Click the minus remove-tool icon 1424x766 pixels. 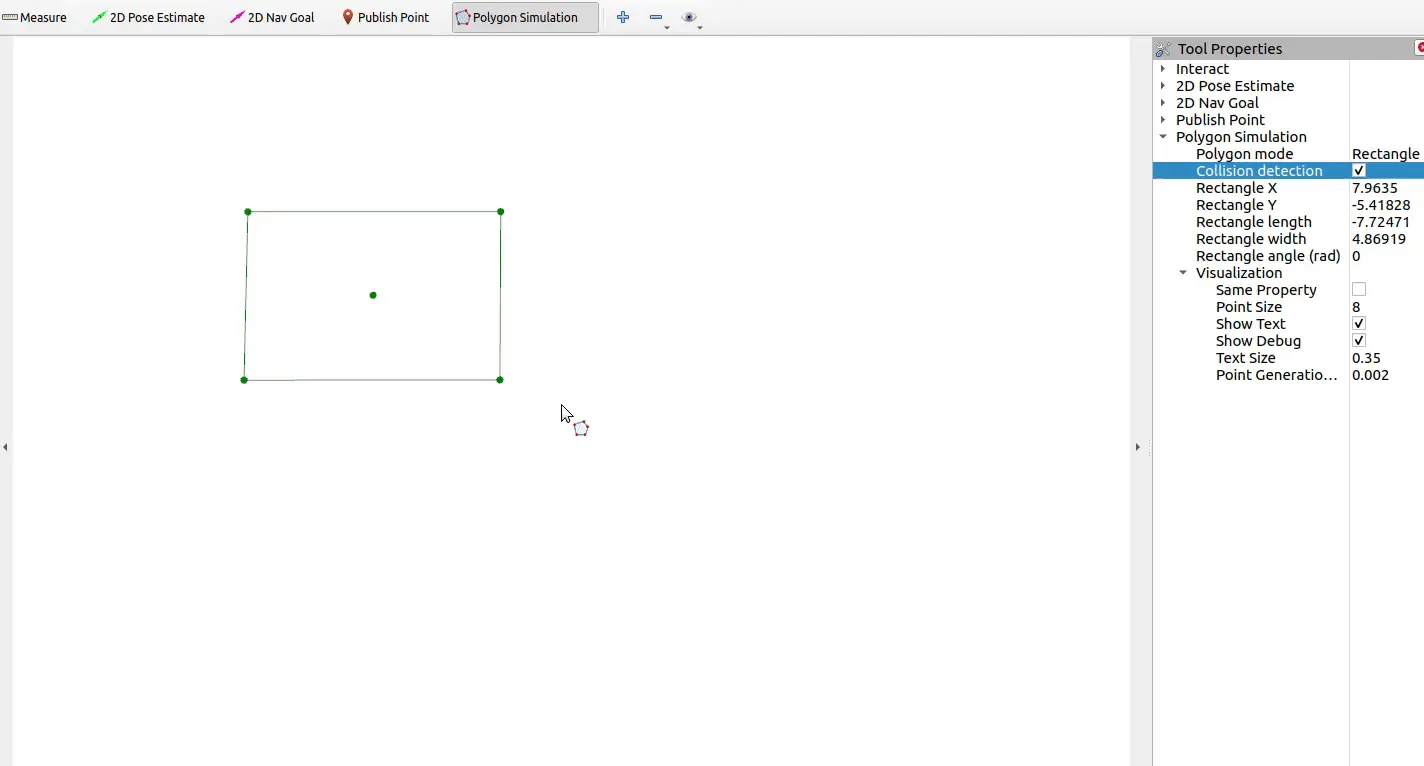coord(656,17)
